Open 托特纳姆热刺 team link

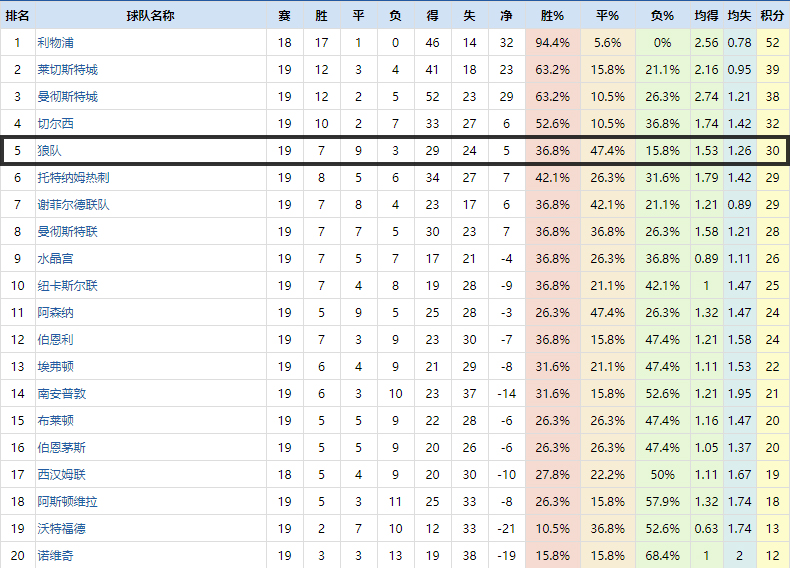coord(73,178)
